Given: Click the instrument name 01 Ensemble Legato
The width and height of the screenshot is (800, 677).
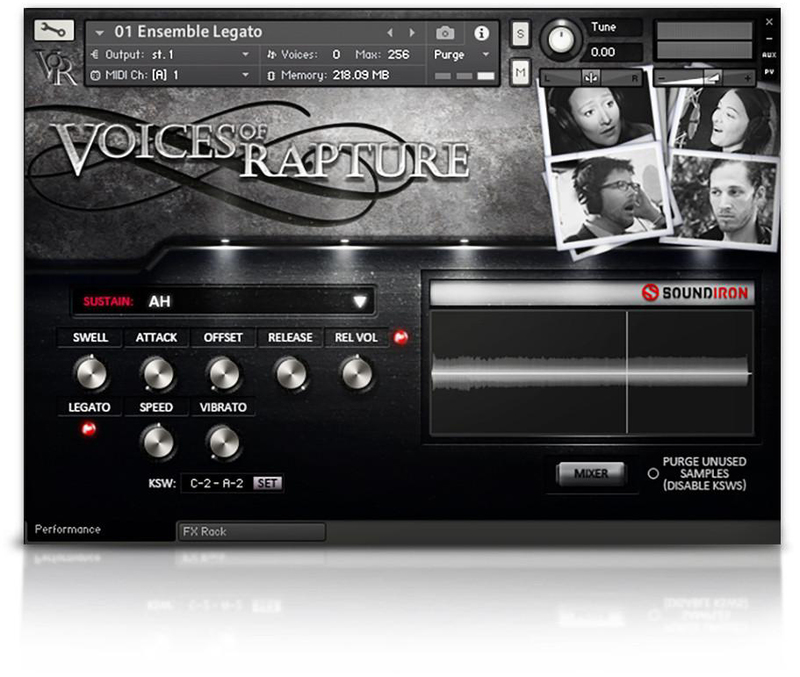Looking at the screenshot, I should [188, 32].
